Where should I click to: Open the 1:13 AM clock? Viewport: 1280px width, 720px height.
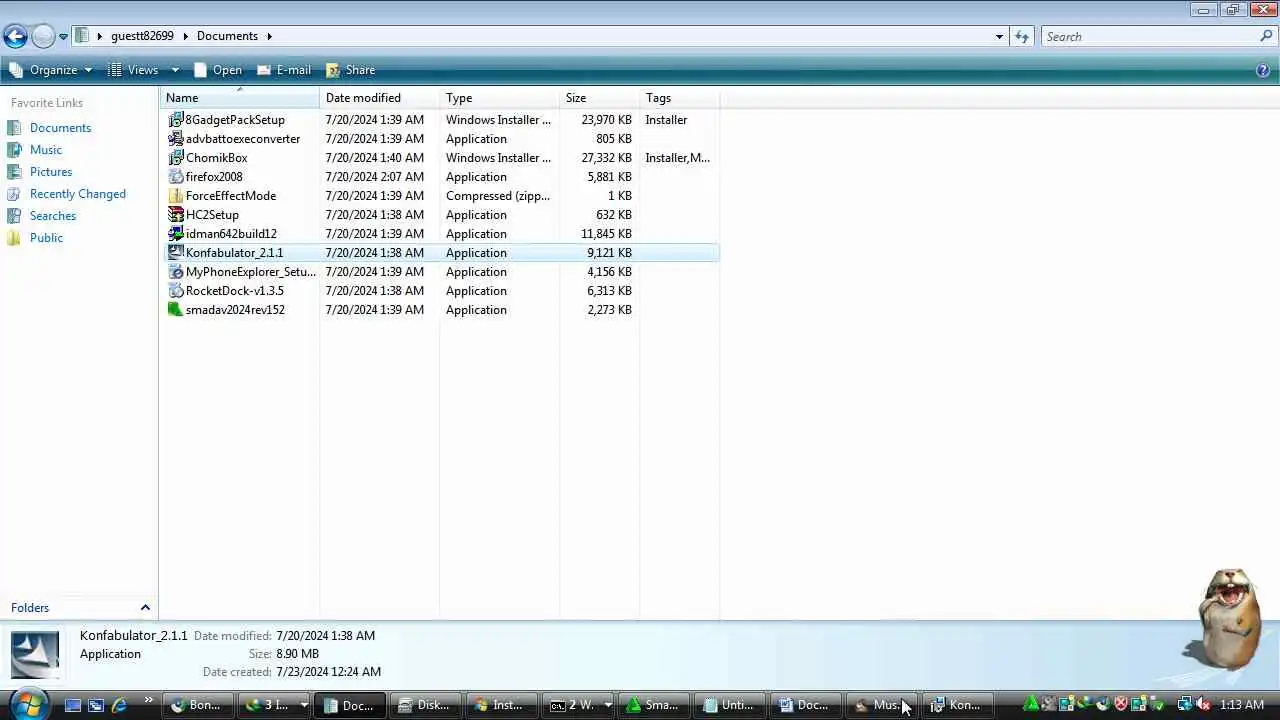(1242, 705)
